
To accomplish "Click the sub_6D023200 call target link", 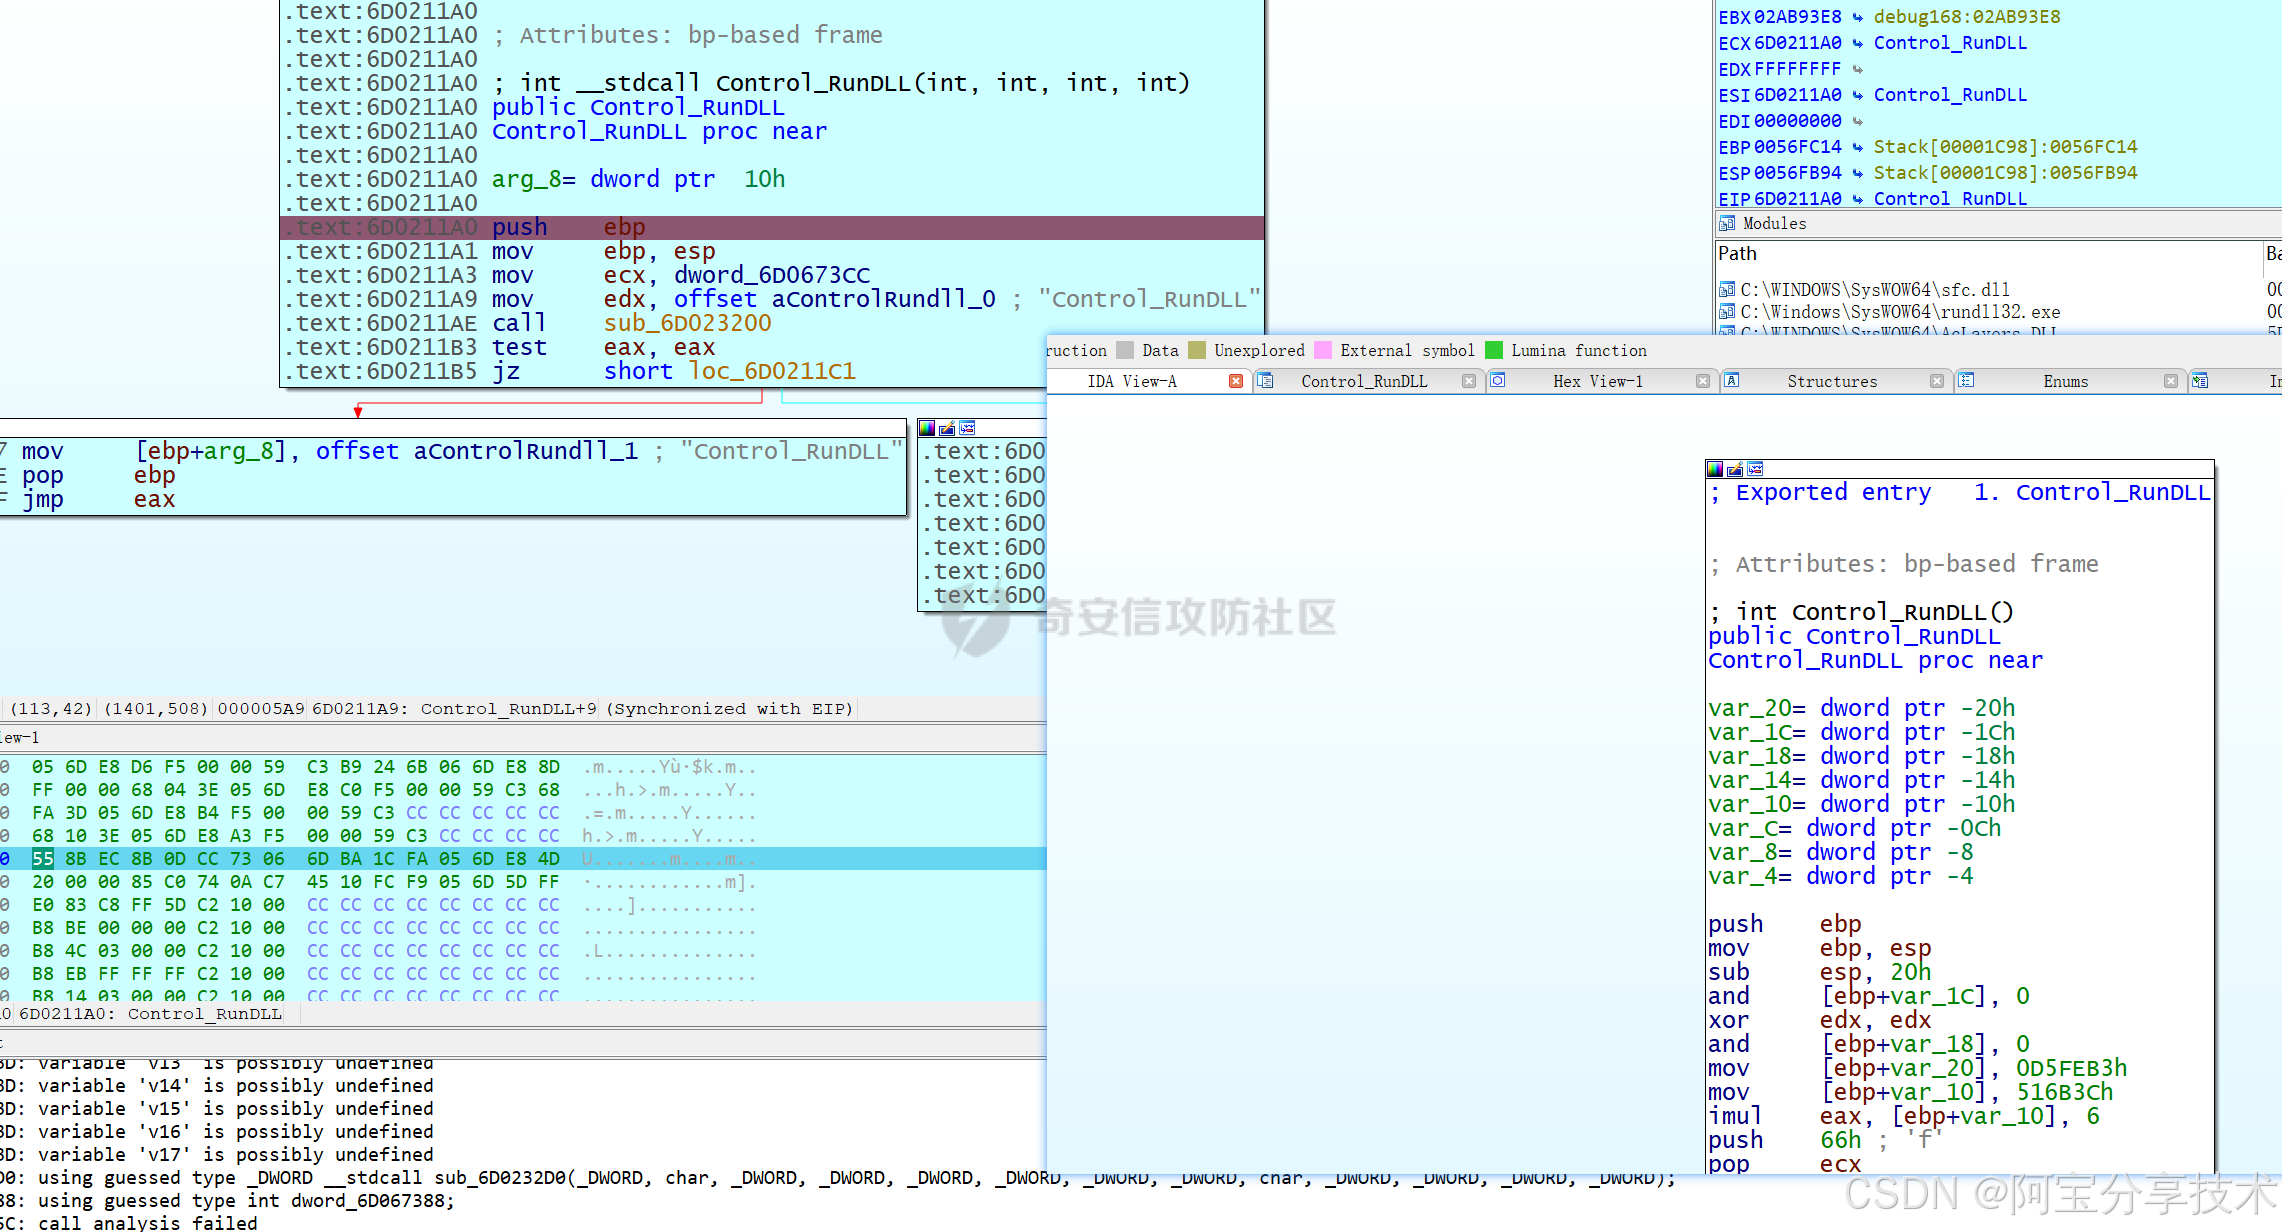I will 687,323.
